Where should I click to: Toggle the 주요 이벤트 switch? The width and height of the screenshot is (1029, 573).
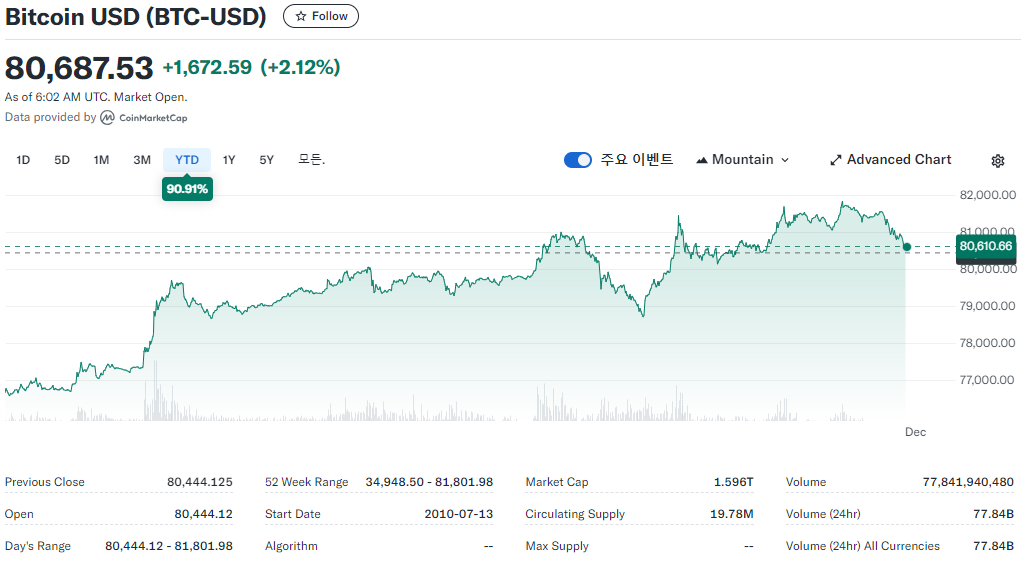click(578, 160)
